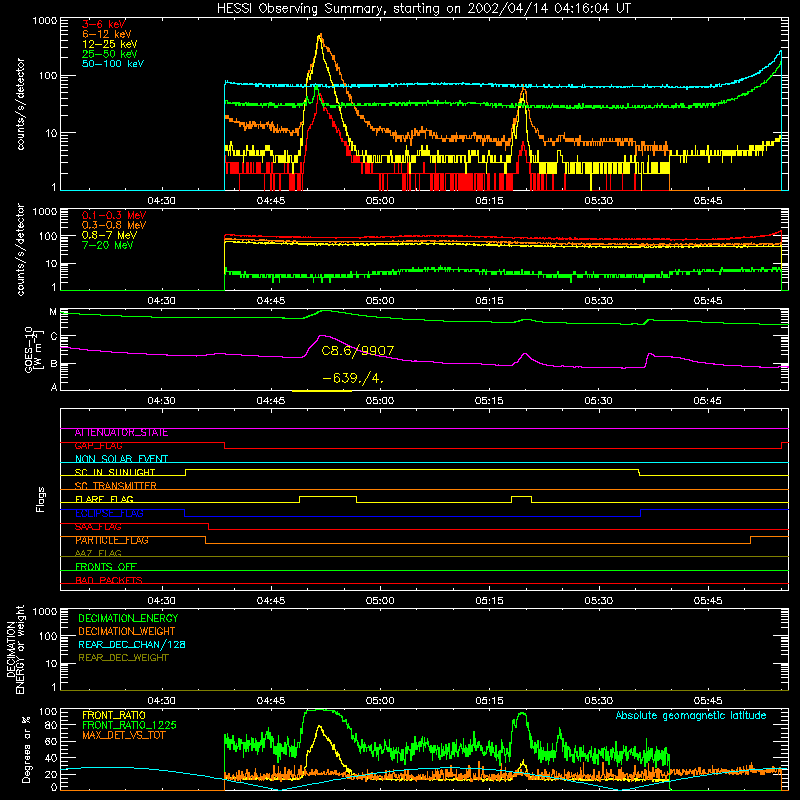This screenshot has width=800, height=800.
Task: Select the 'Degrees or %' axis title
Action: [26, 749]
